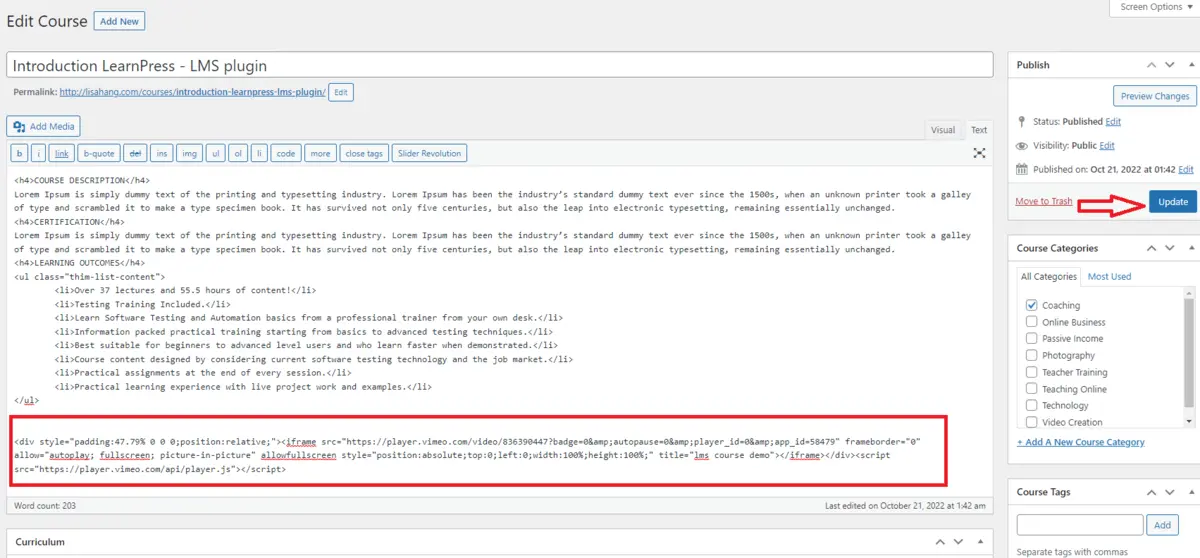Switch editor to Text tab
The height and width of the screenshot is (558, 1200).
click(979, 130)
